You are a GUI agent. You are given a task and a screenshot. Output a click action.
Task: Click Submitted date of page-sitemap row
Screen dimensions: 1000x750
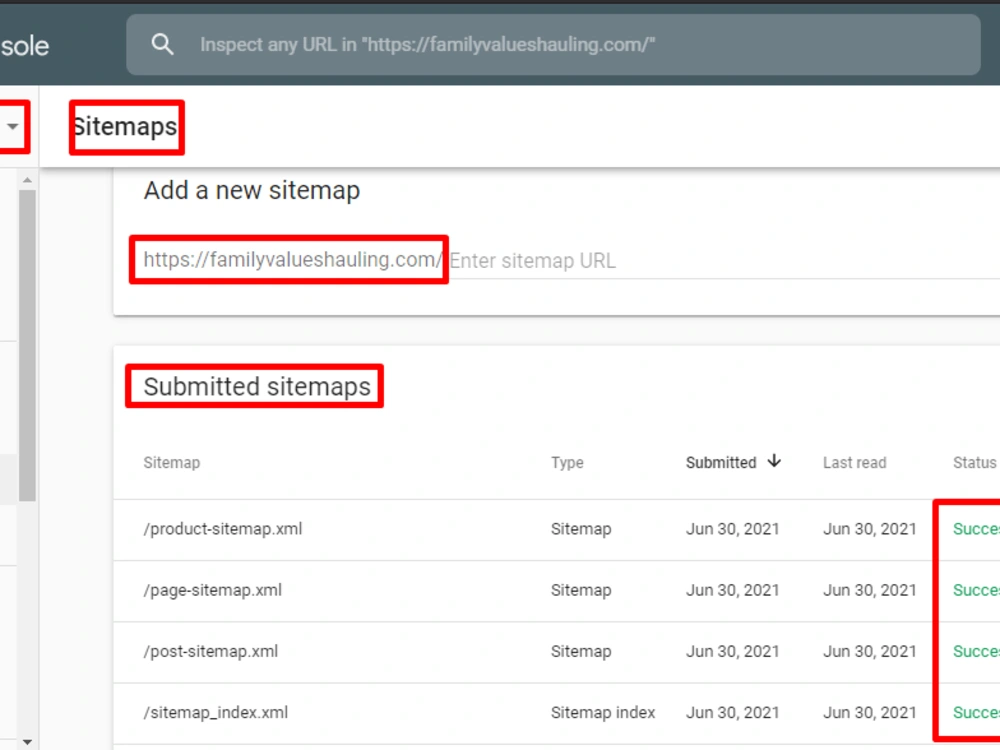[x=733, y=590]
